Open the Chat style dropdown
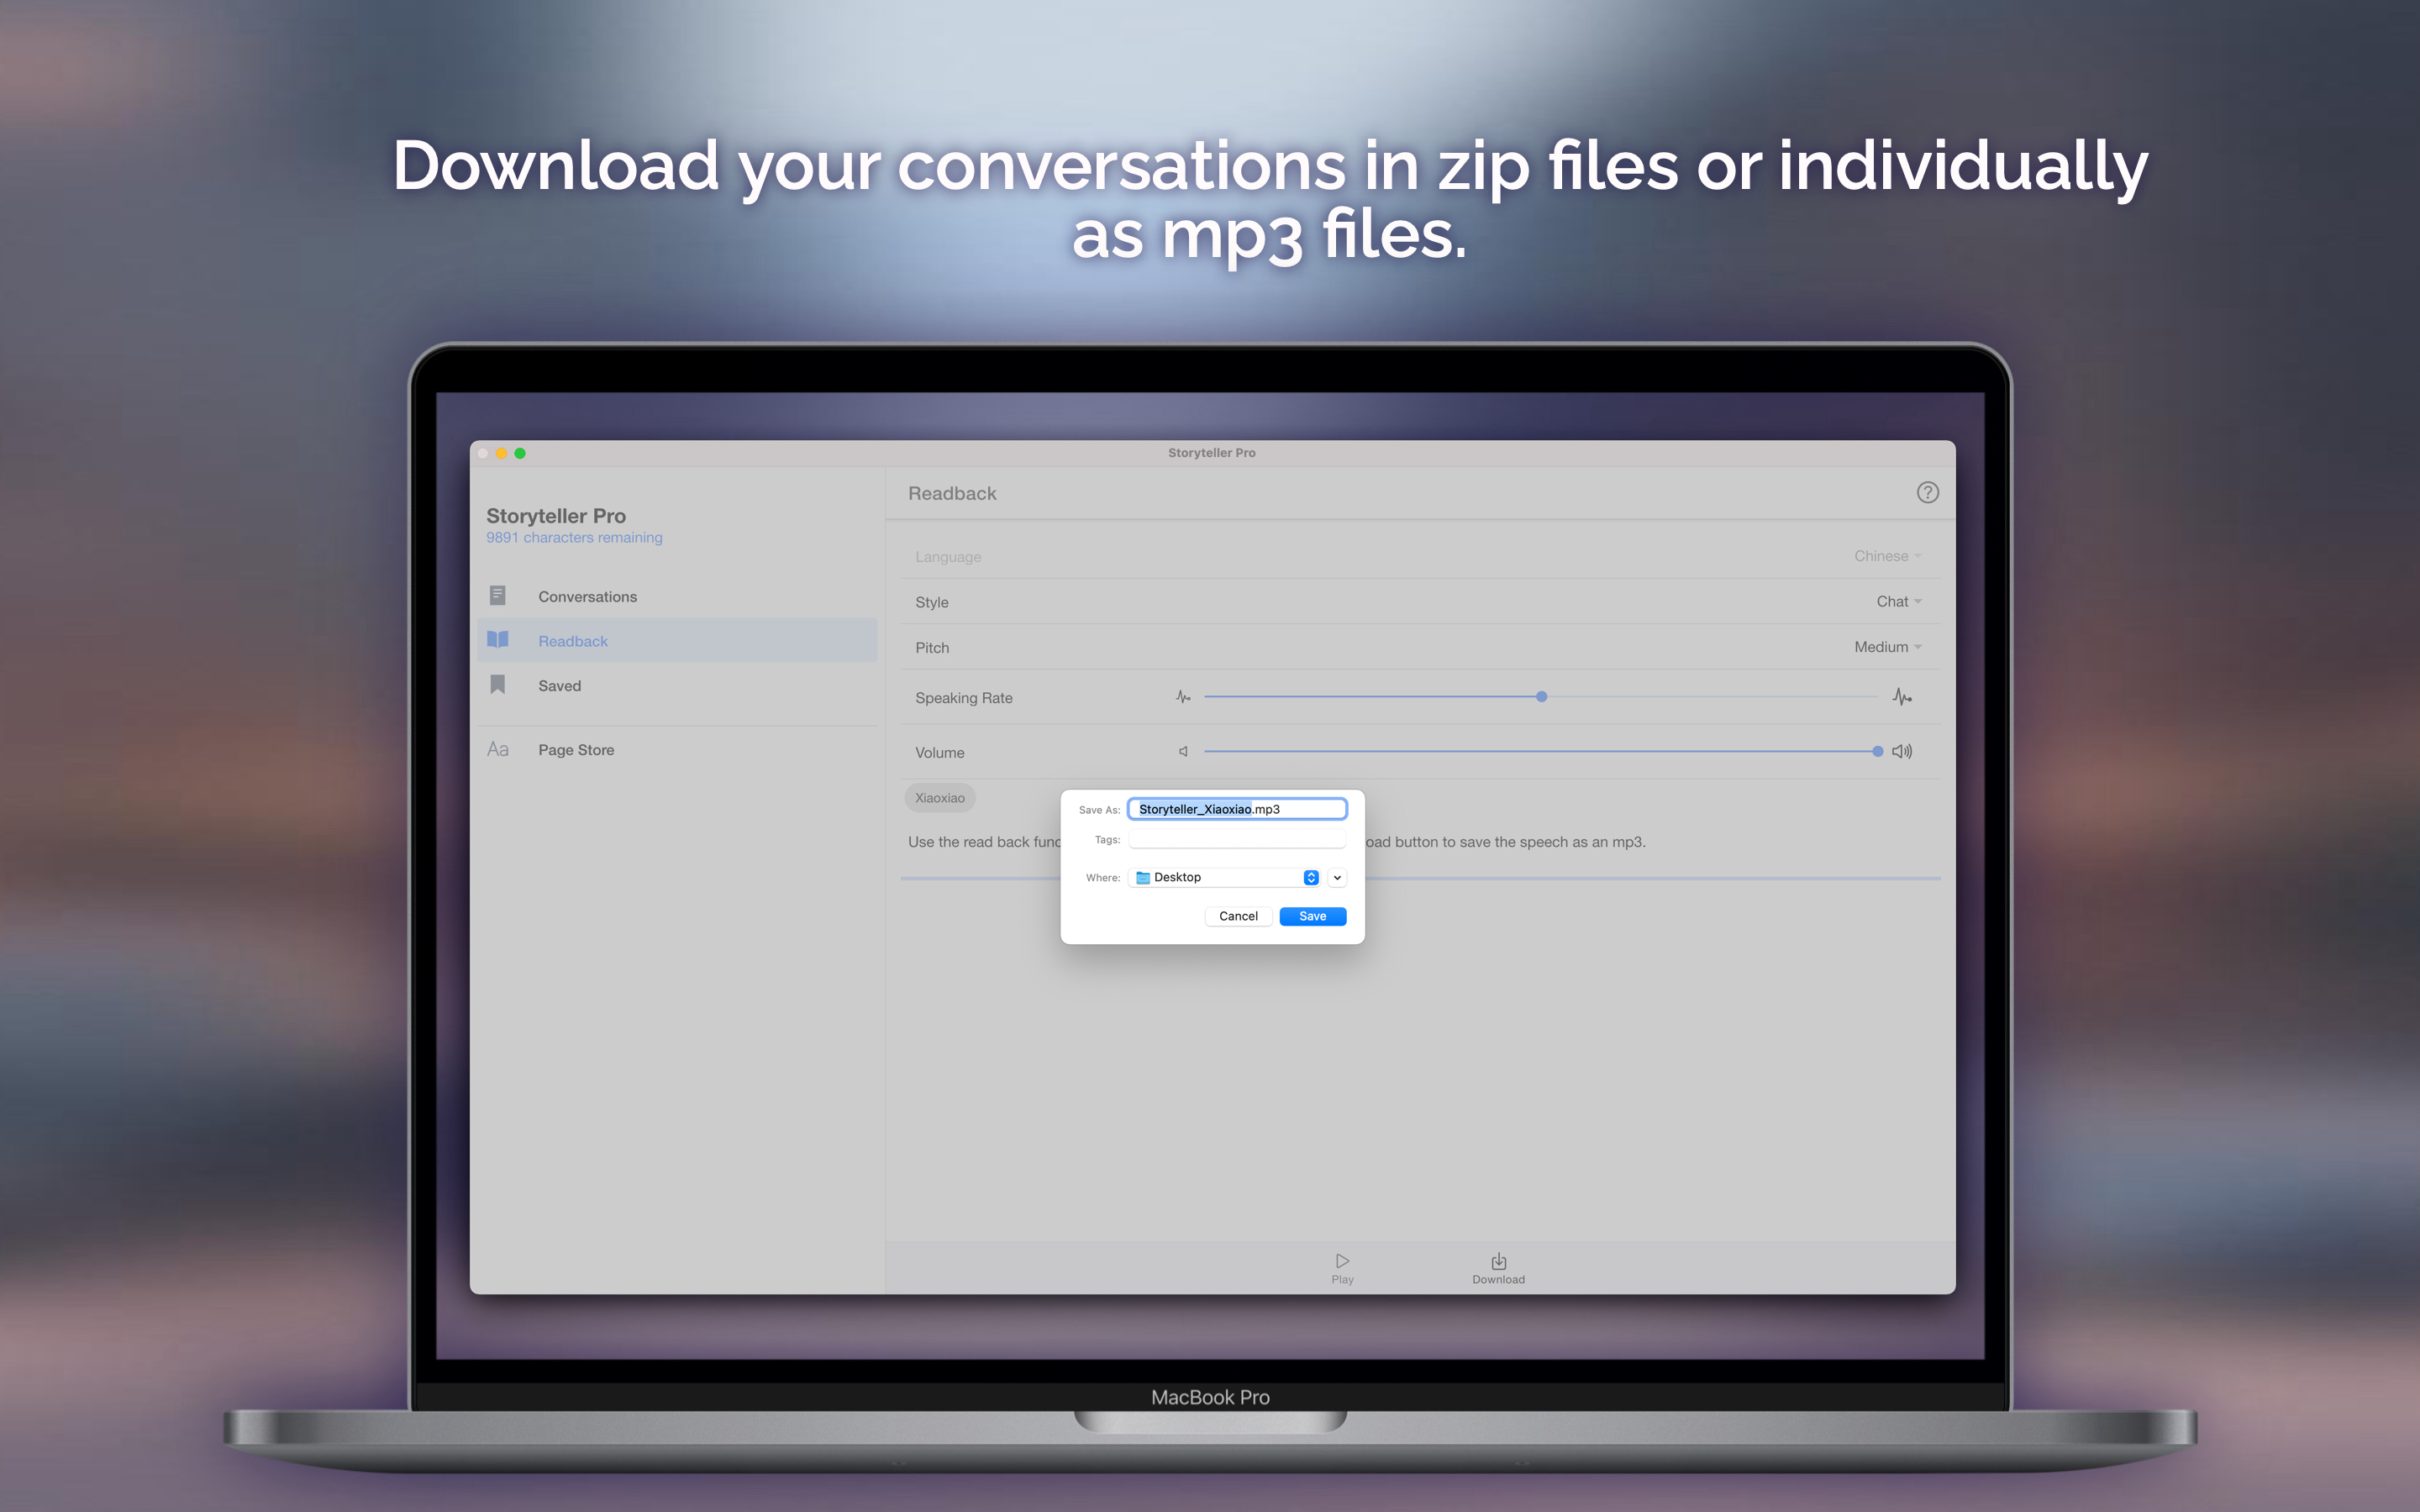 [1898, 601]
